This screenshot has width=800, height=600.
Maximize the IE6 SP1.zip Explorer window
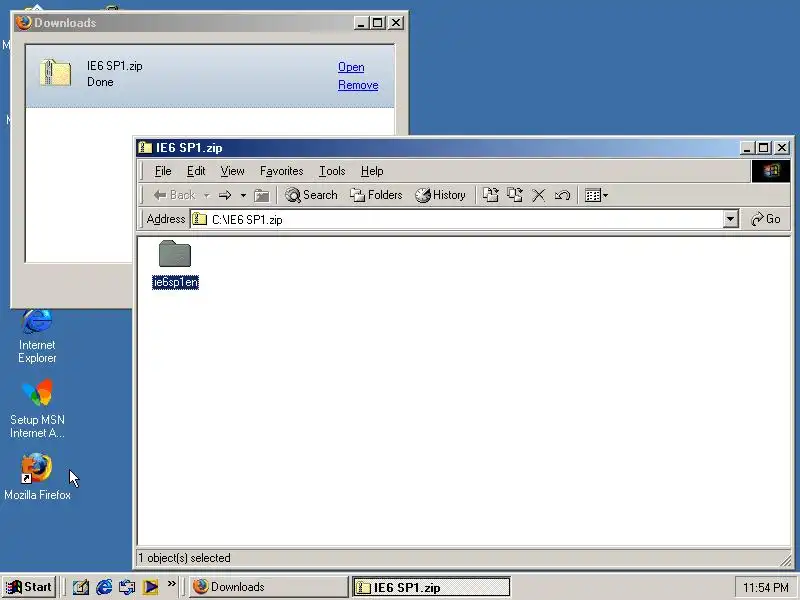(763, 148)
